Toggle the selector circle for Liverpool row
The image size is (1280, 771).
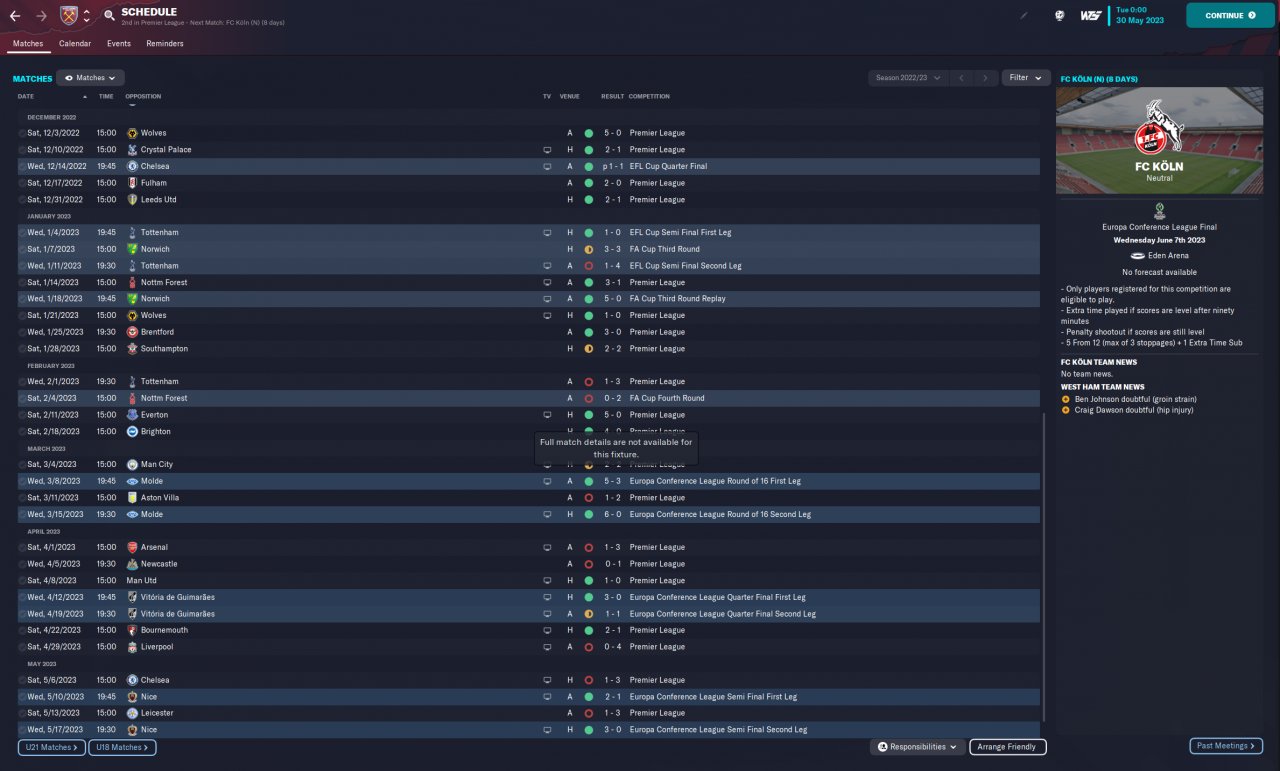coord(22,647)
